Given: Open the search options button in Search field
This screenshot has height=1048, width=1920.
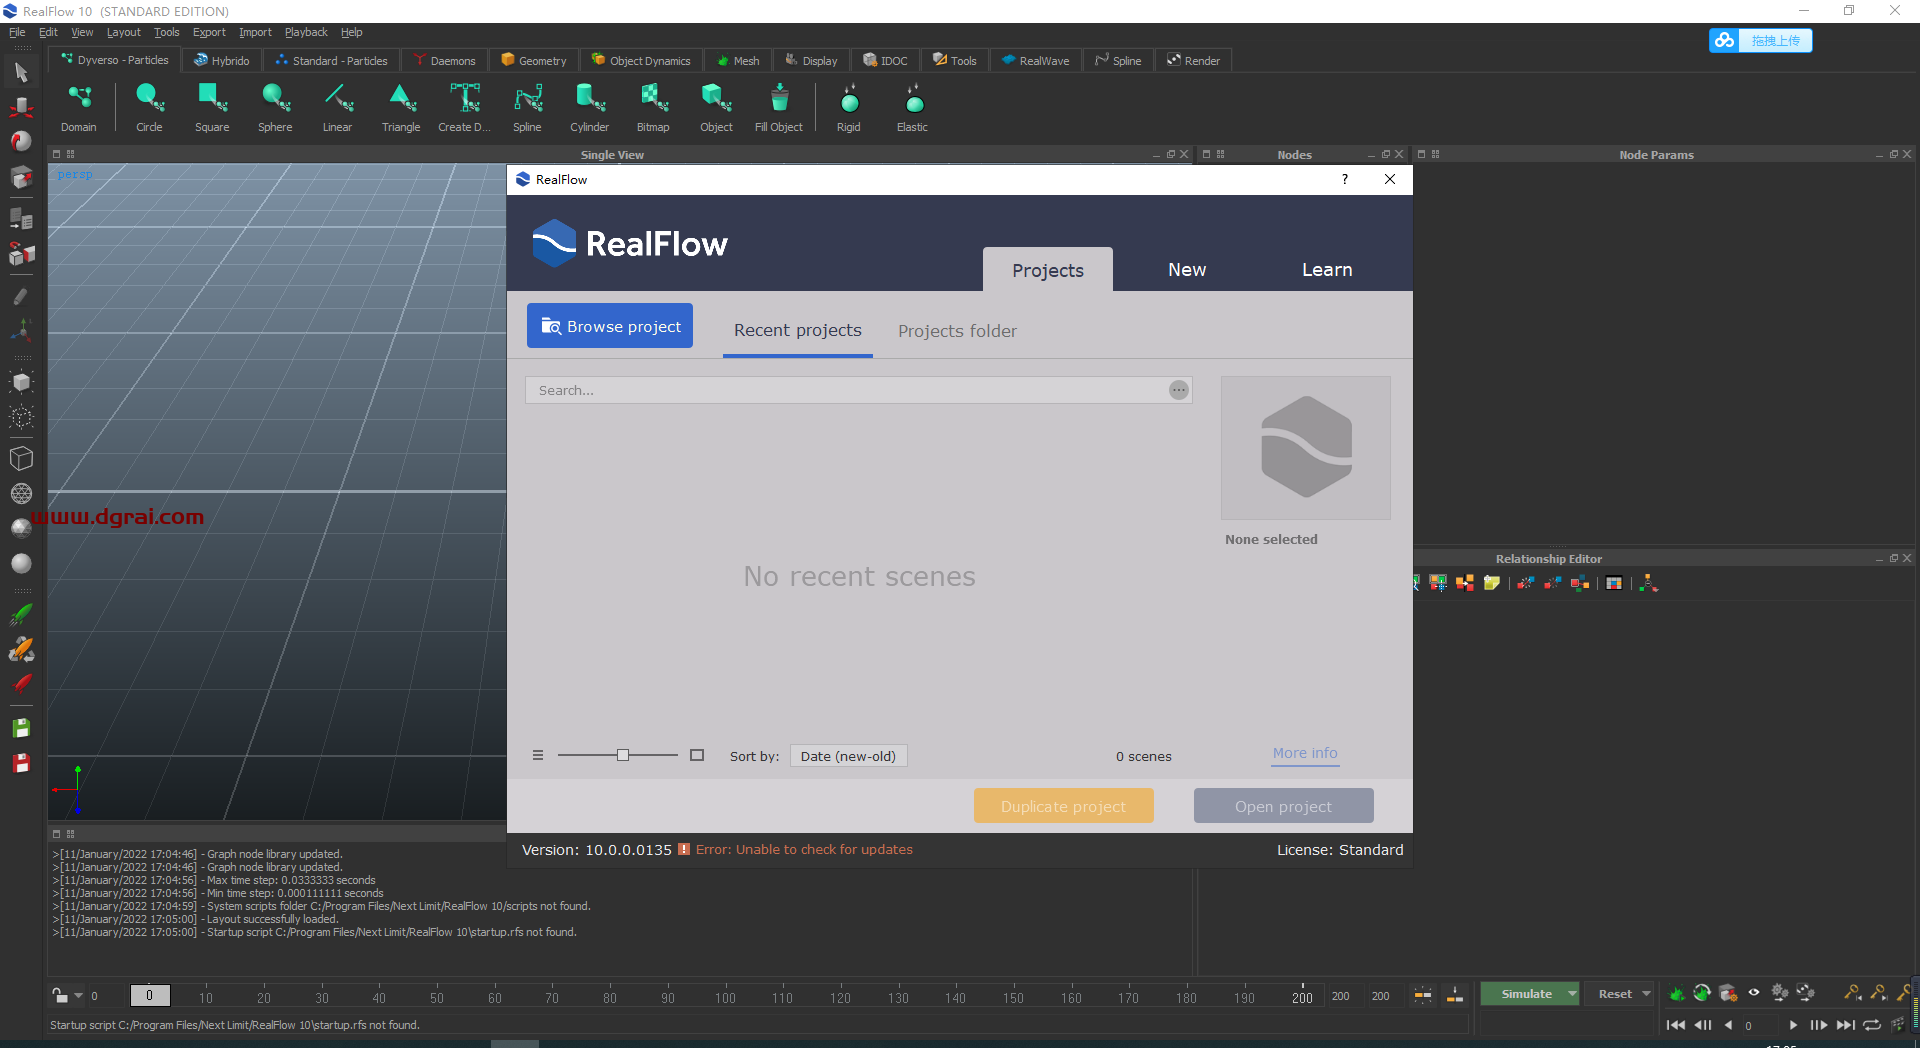Looking at the screenshot, I should click(x=1179, y=390).
